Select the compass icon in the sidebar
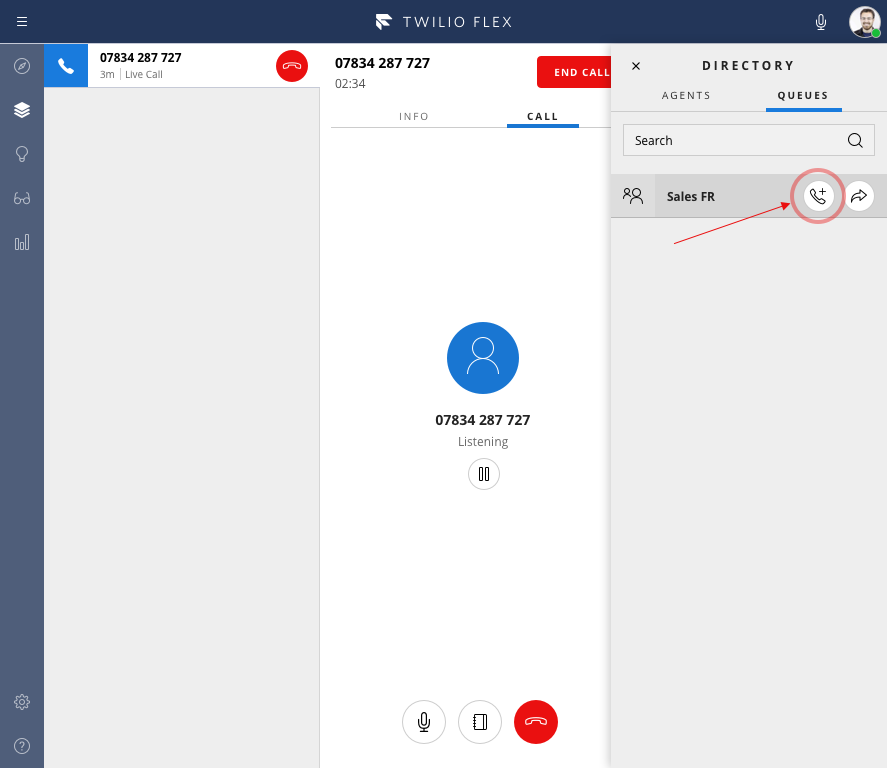 pos(22,65)
